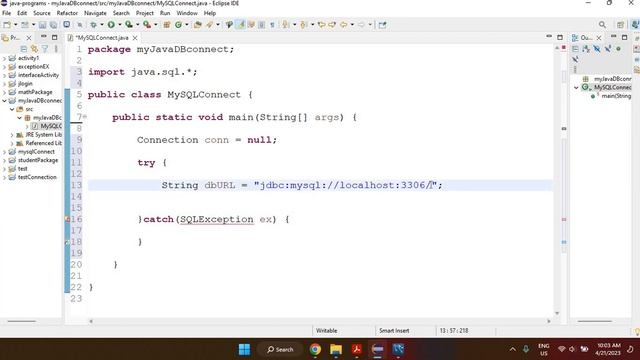The height and width of the screenshot is (360, 640).
Task: Toggle Skip All Breakpoints
Action: click(x=80, y=25)
